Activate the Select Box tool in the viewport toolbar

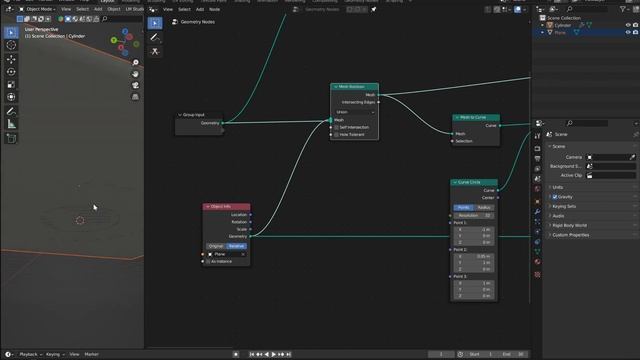[x=11, y=32]
